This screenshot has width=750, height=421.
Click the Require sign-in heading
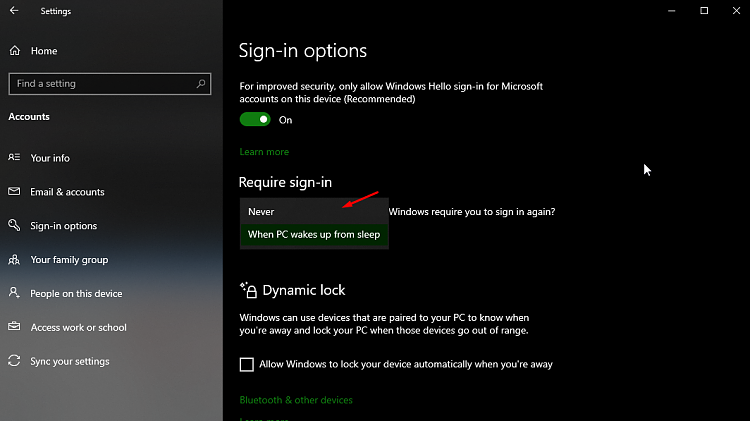285,182
